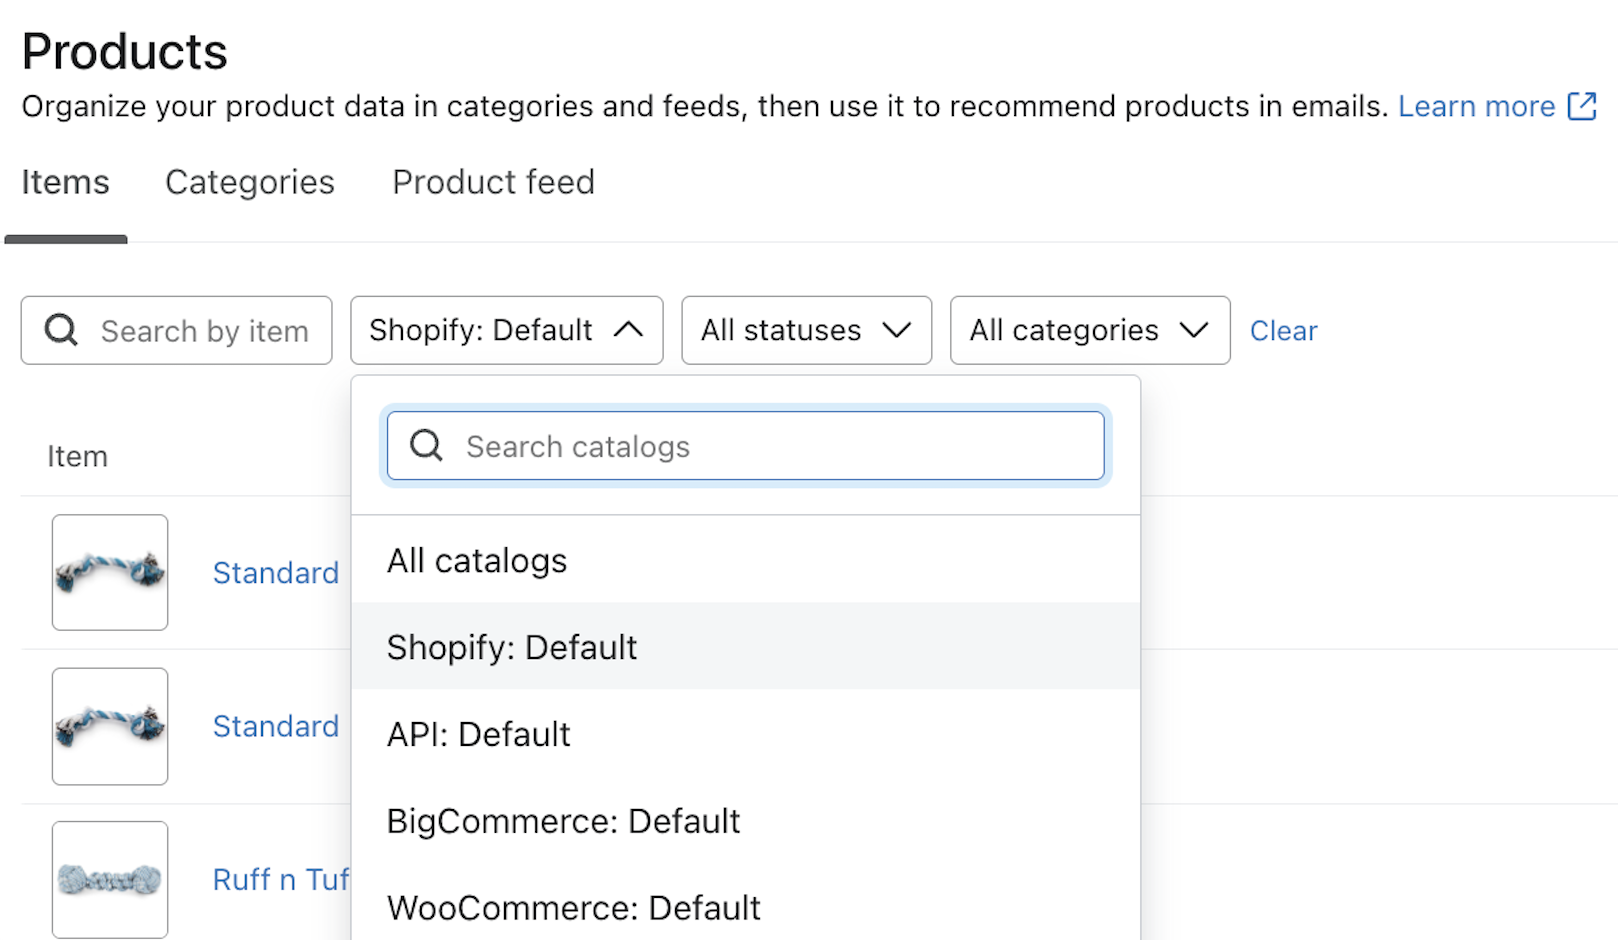Select WooCommerce: Default catalog
The image size is (1618, 940).
click(574, 908)
